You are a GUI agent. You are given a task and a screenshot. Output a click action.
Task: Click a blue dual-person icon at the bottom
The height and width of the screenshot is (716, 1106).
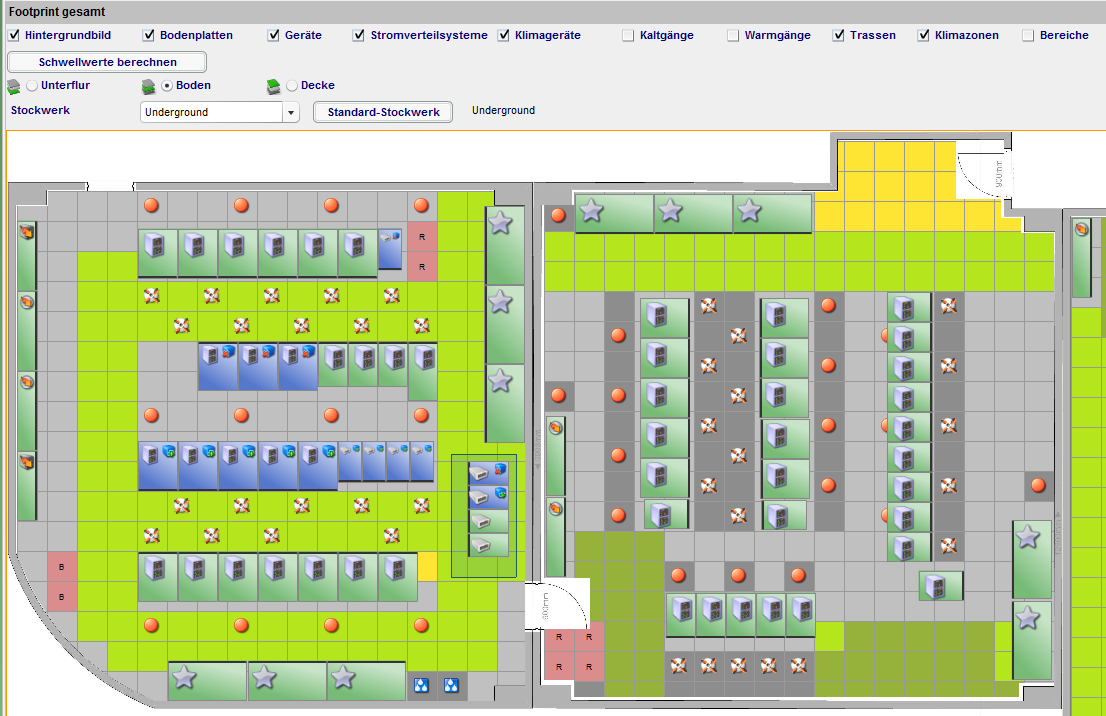click(x=421, y=684)
